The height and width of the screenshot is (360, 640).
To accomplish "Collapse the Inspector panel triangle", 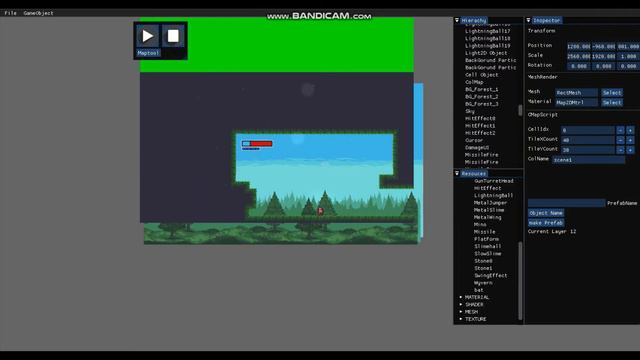I will click(528, 20).
